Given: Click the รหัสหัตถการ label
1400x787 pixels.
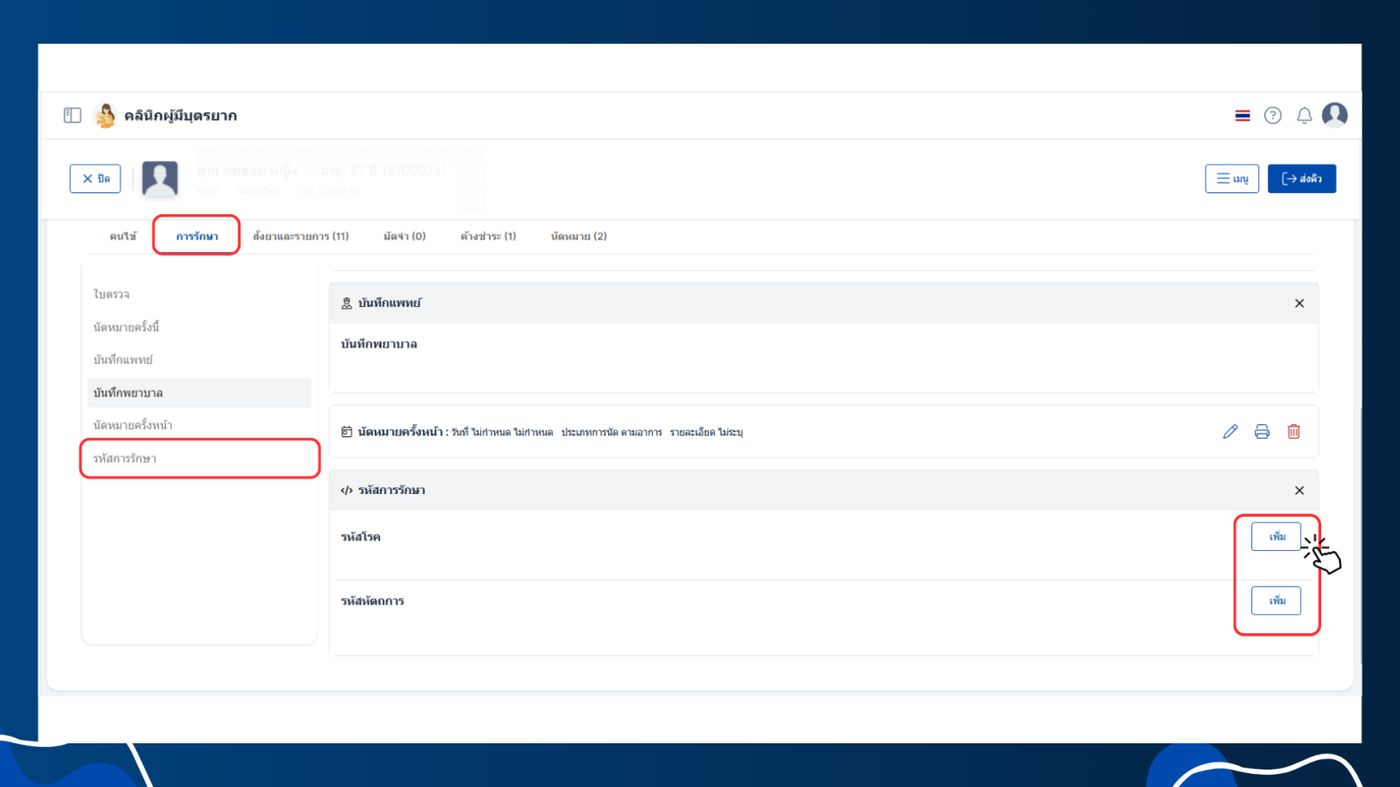Looking at the screenshot, I should [x=372, y=601].
